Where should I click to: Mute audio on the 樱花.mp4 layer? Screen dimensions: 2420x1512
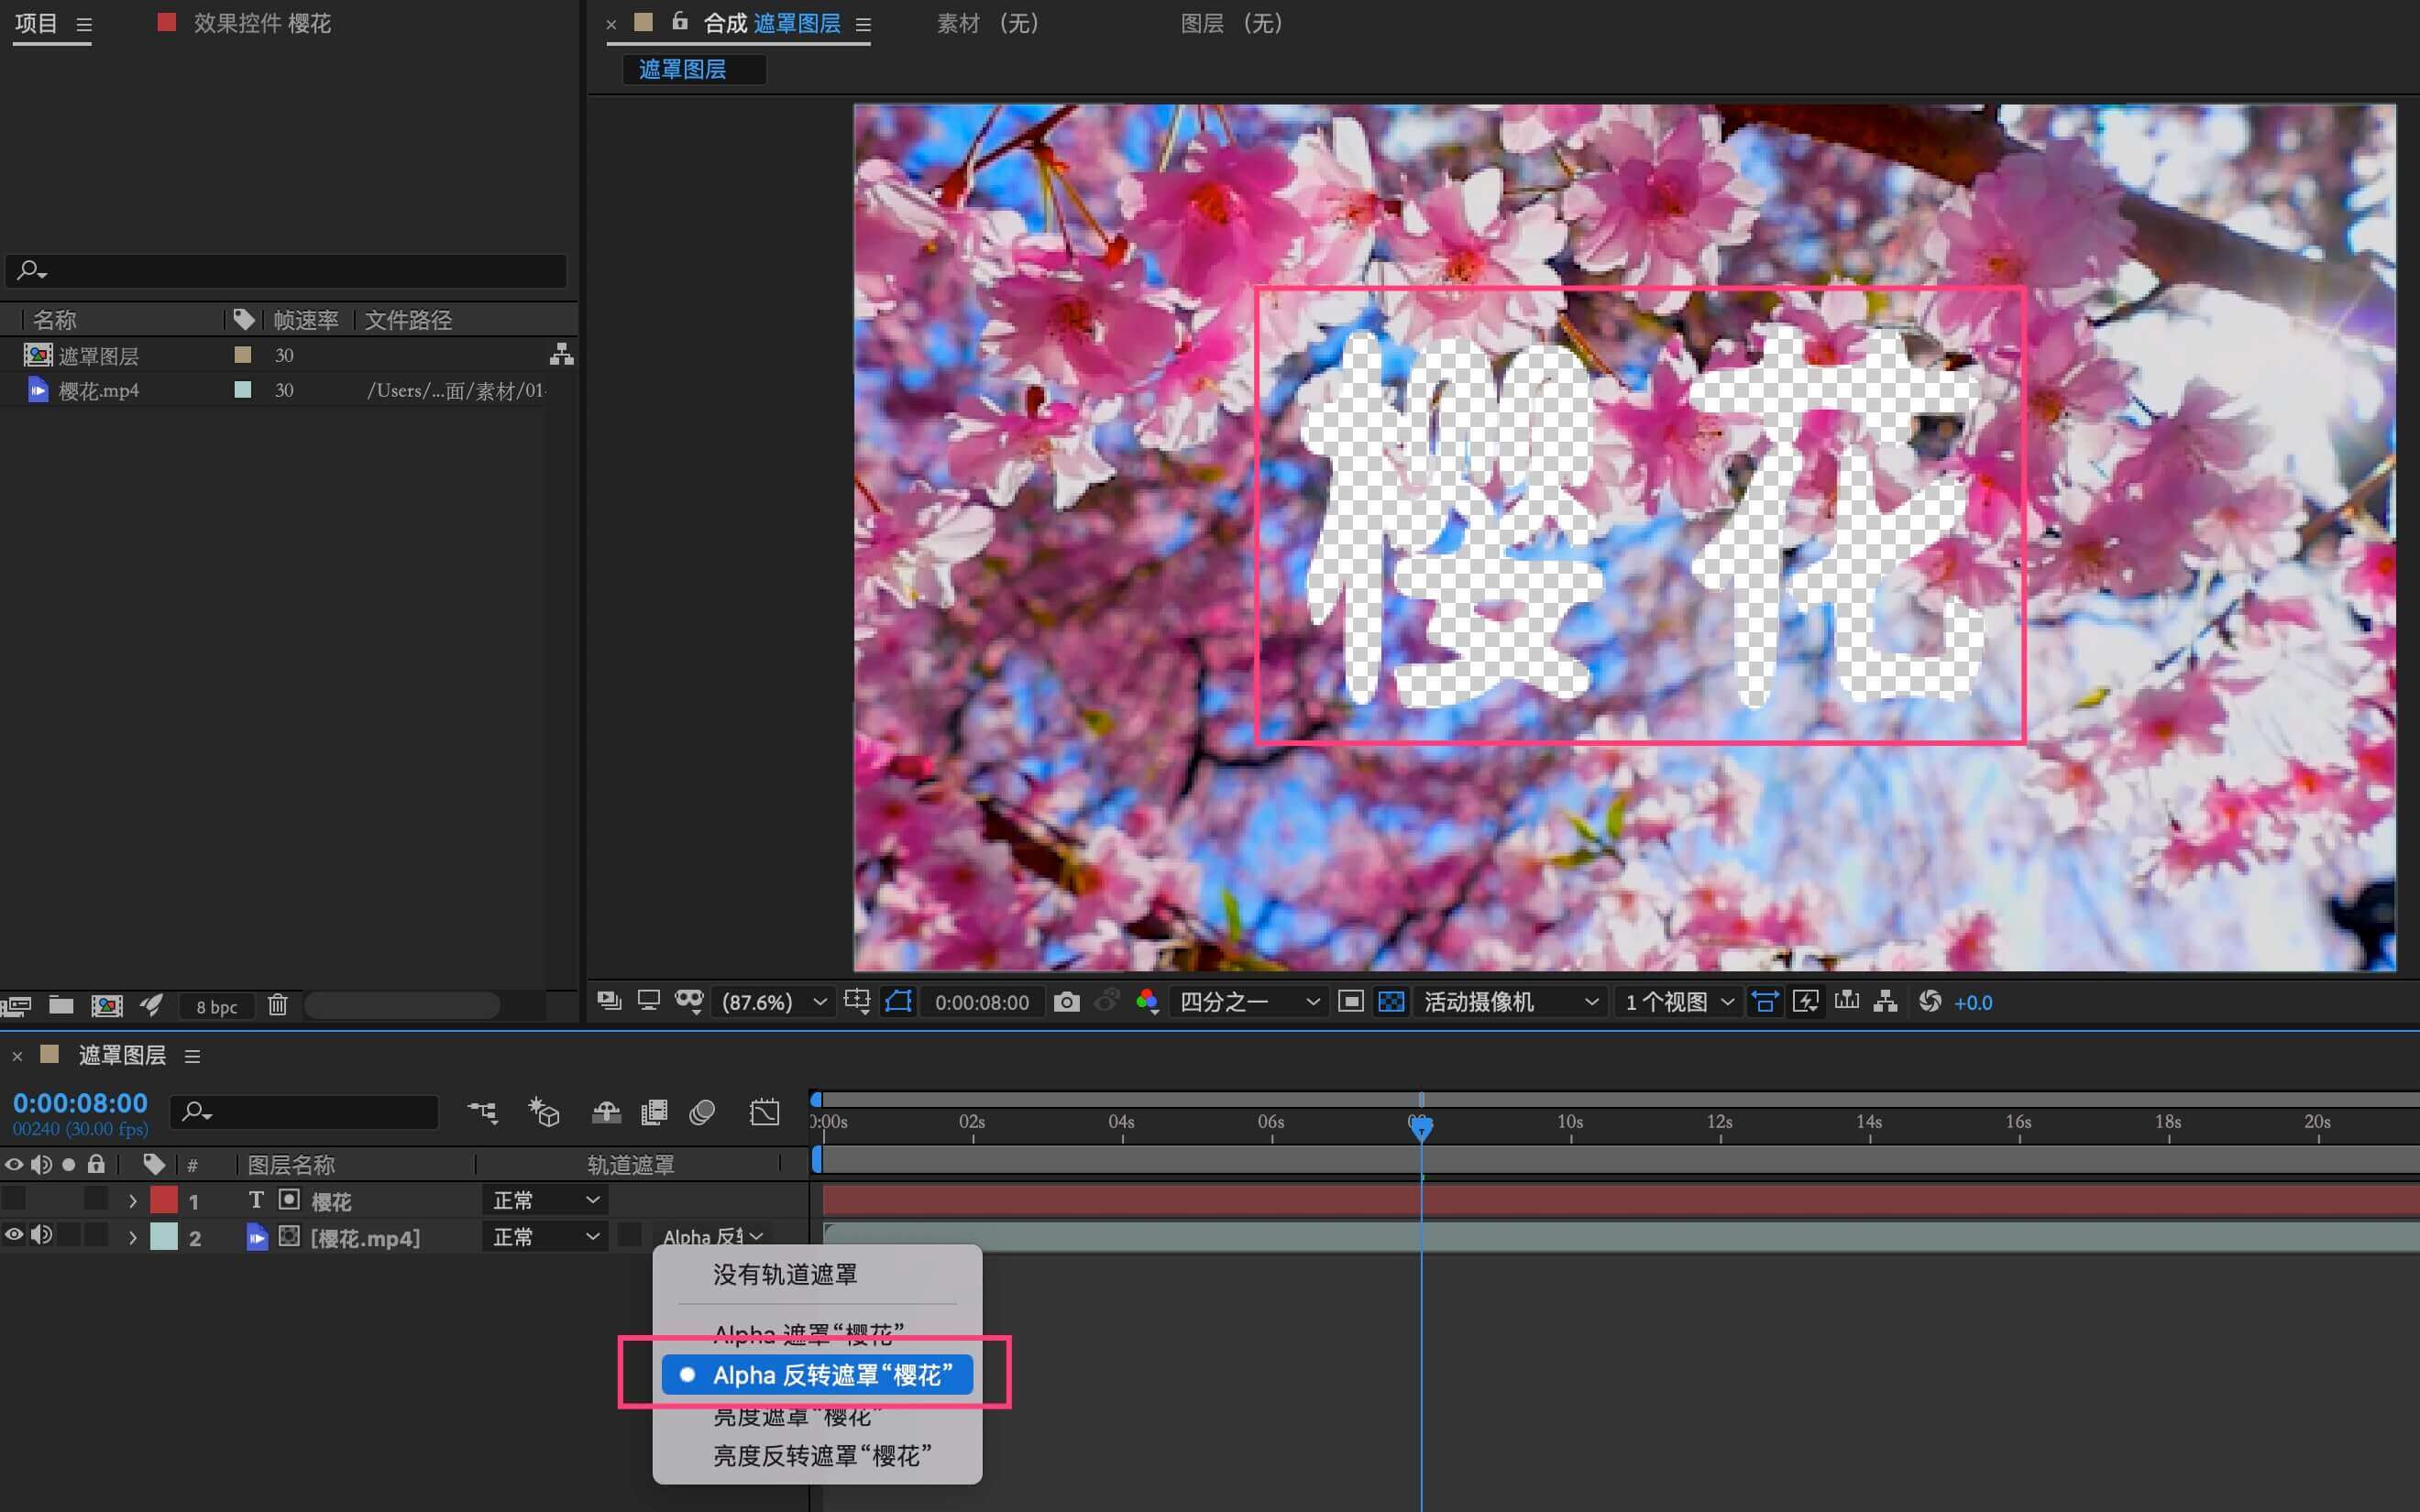tap(41, 1235)
